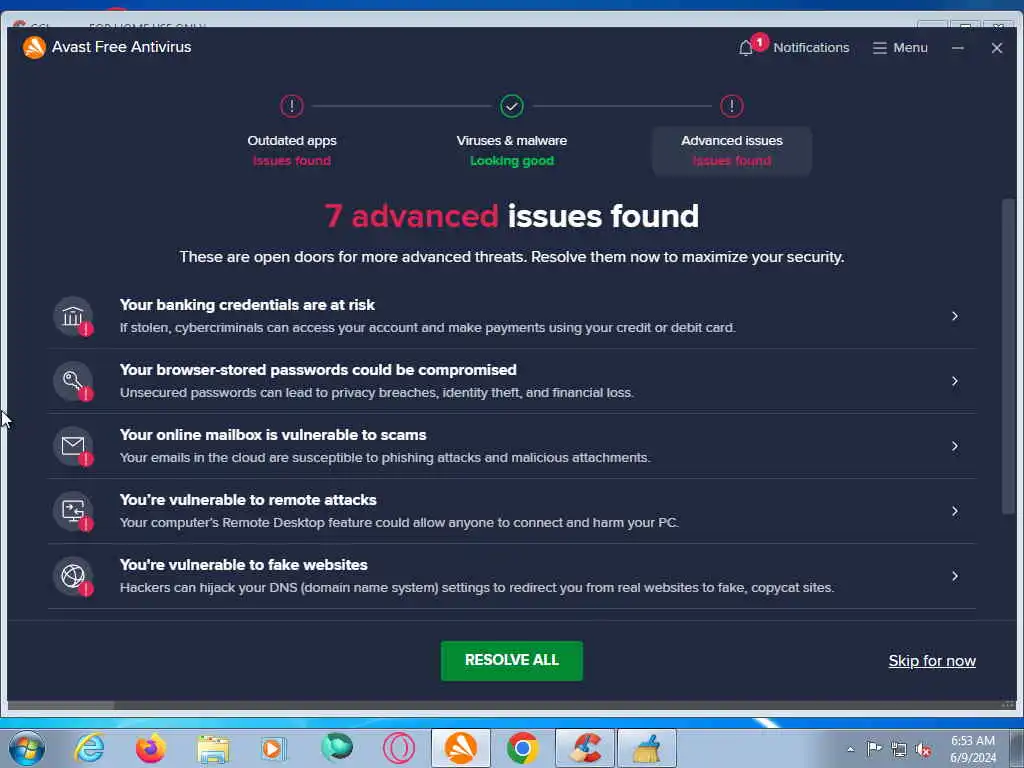Select the Viruses & malware checkmark icon
The width and height of the screenshot is (1024, 768).
pos(512,106)
